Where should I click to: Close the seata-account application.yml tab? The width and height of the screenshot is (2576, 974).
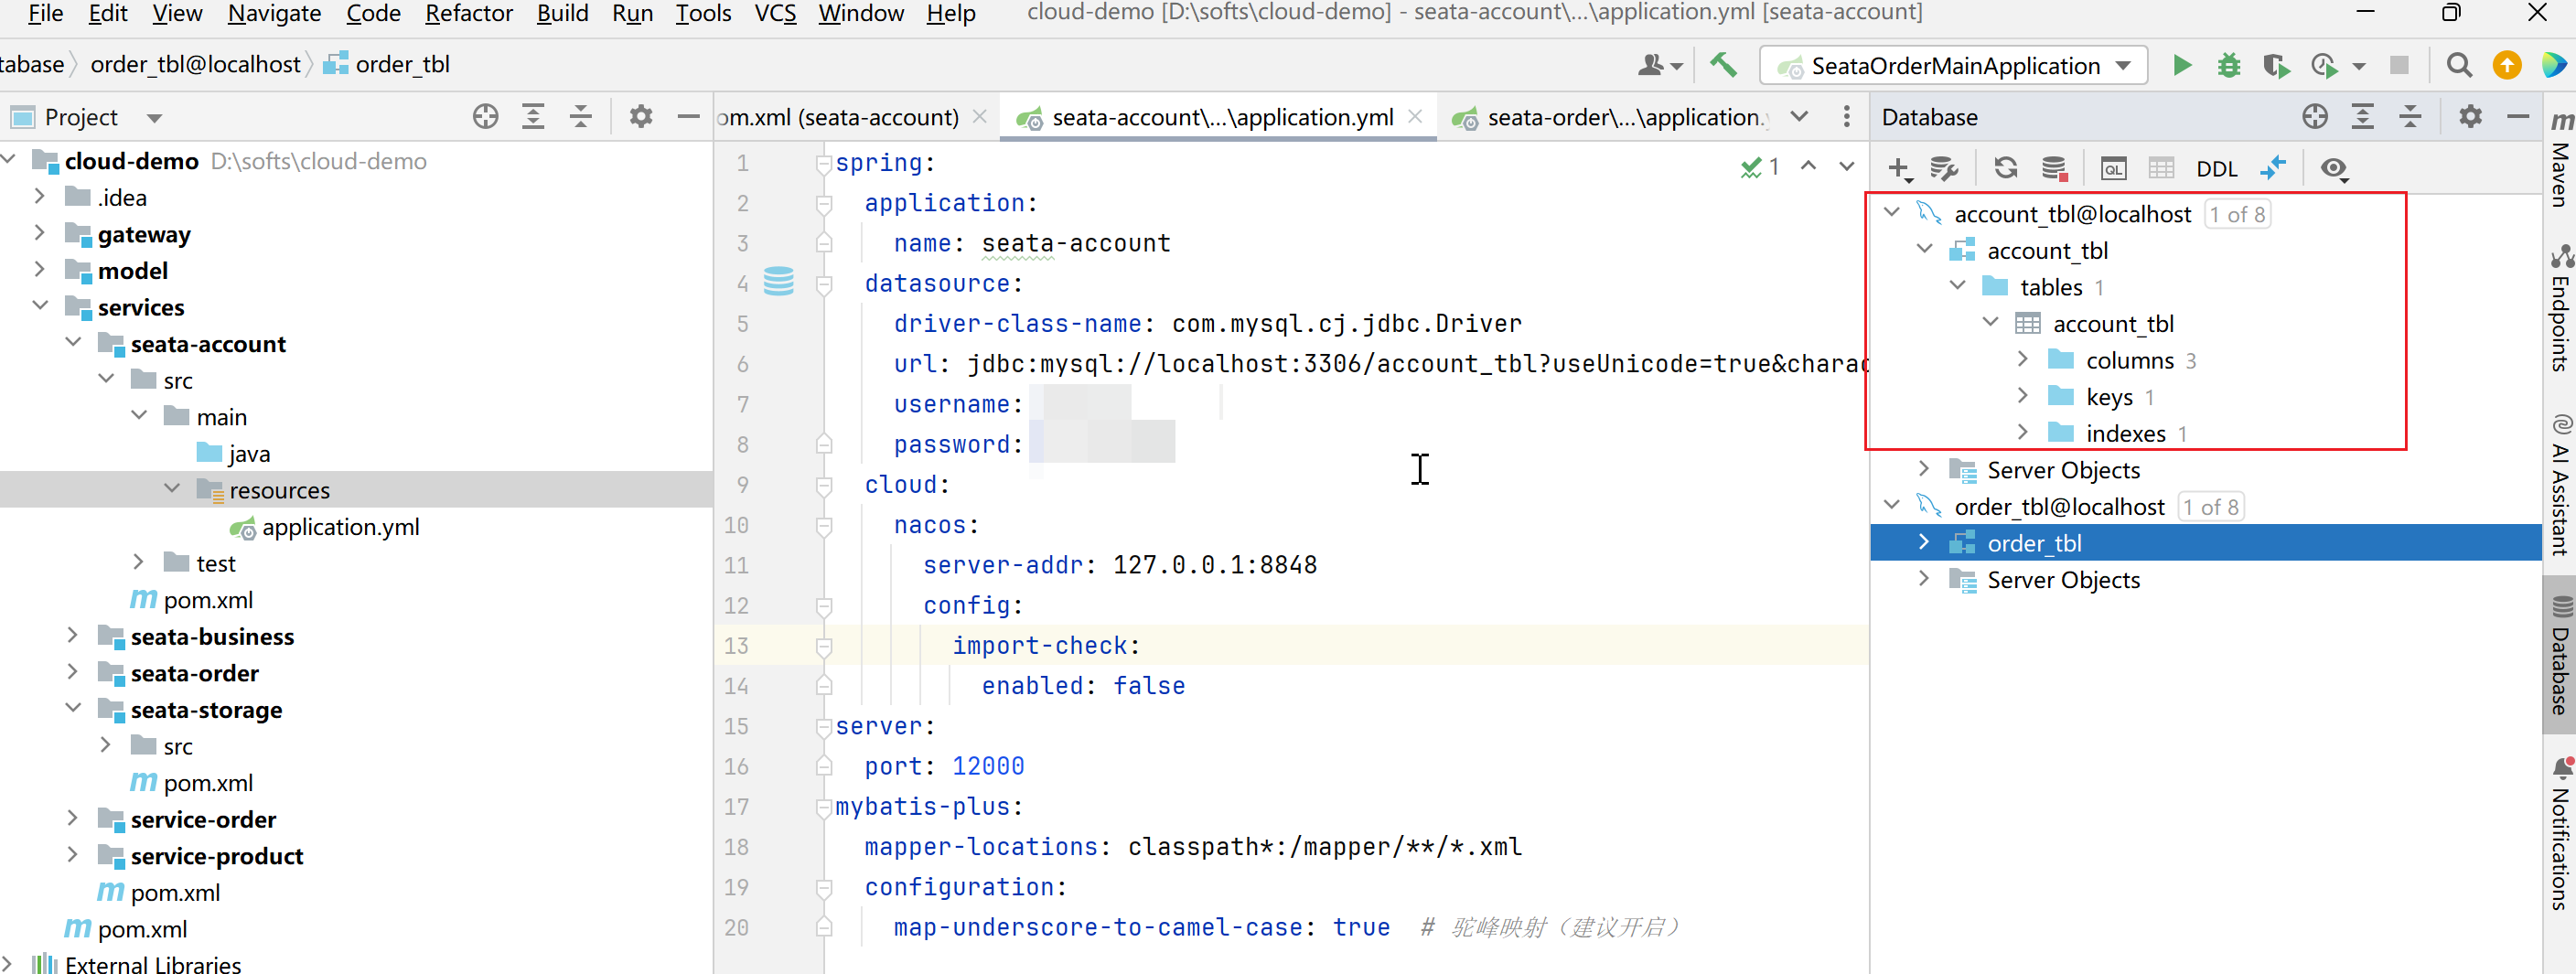[1415, 117]
